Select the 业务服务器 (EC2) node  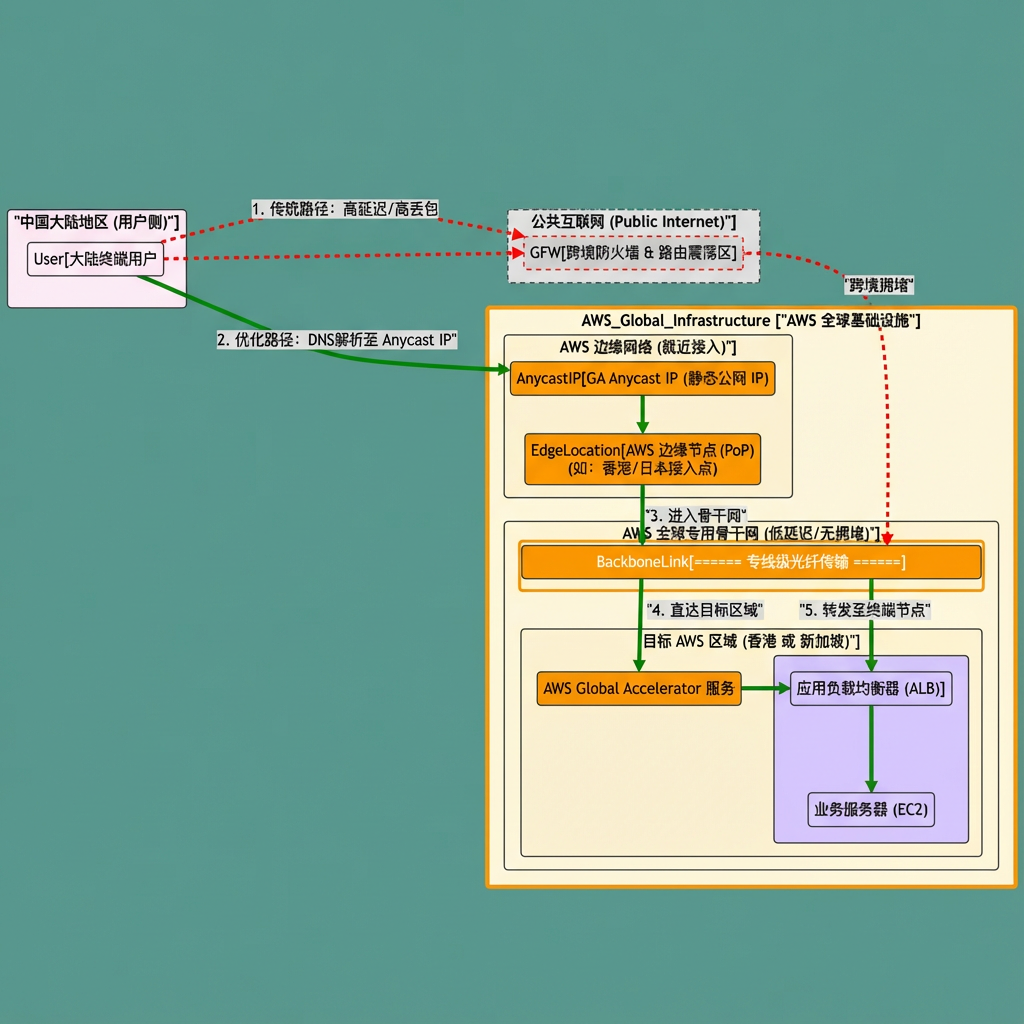(870, 809)
